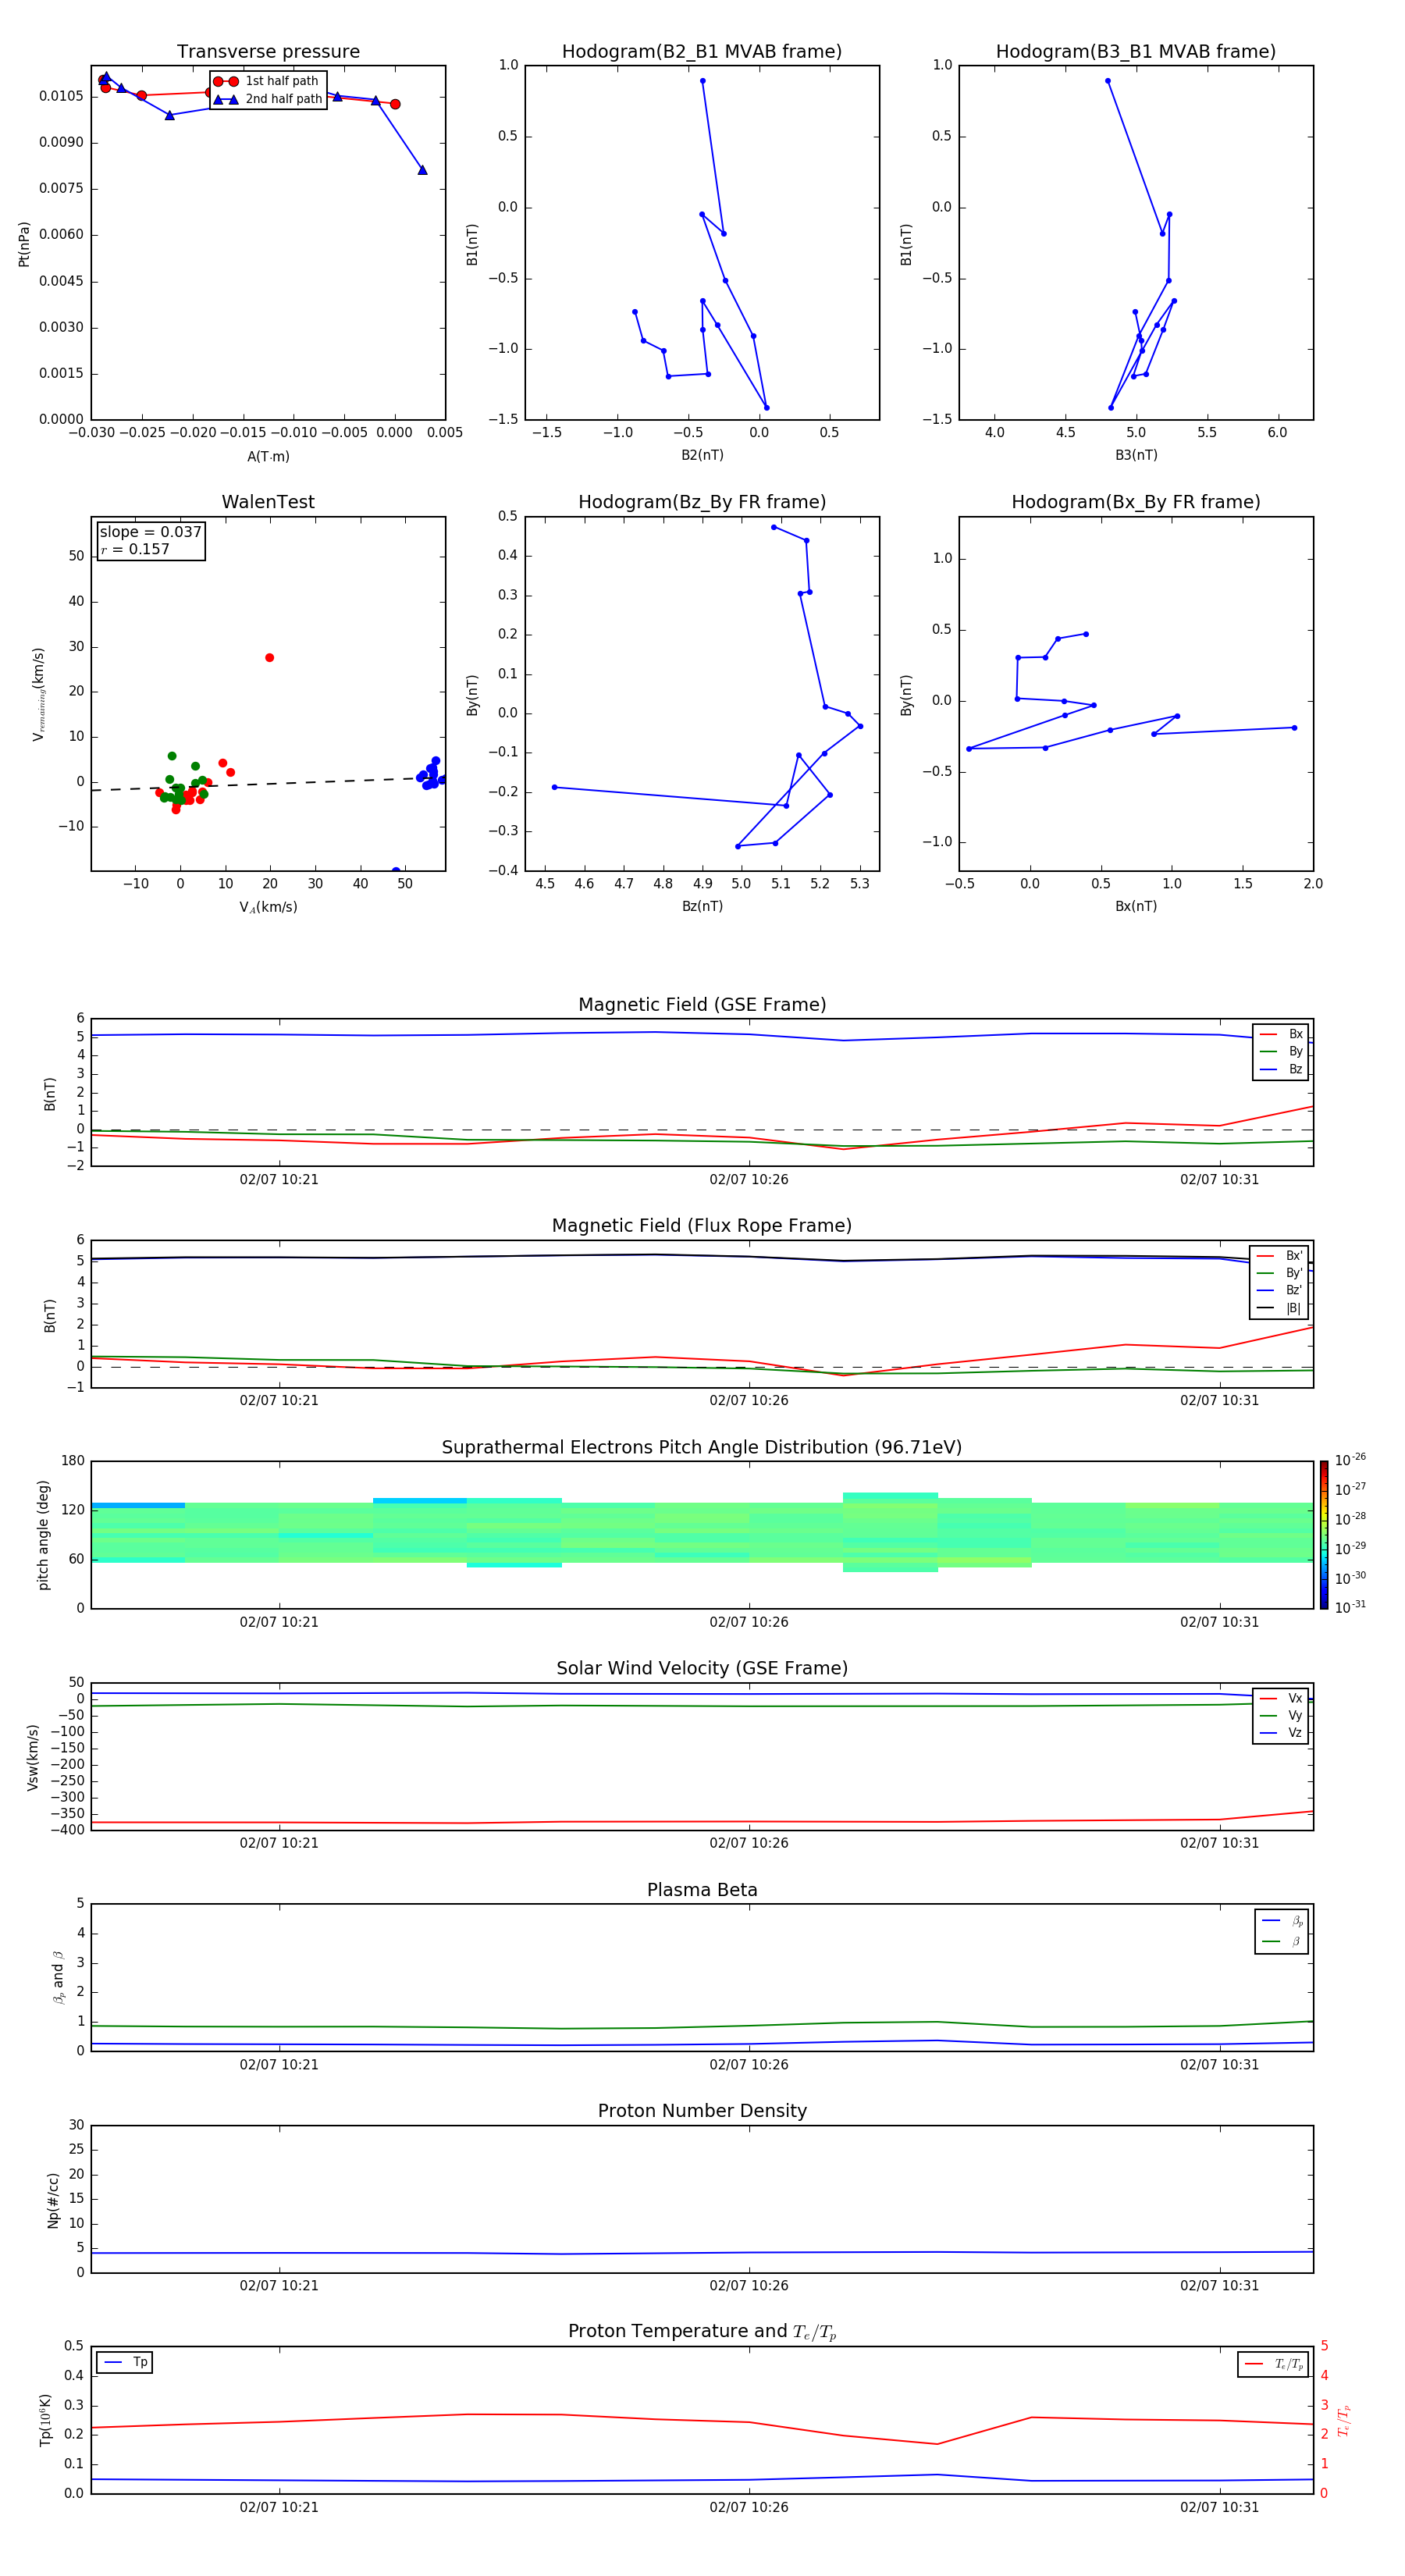Viewport: 1405px width, 2576px height.
Task: Click the pitch angle spectrogram color bar
Action: coord(1324,1535)
